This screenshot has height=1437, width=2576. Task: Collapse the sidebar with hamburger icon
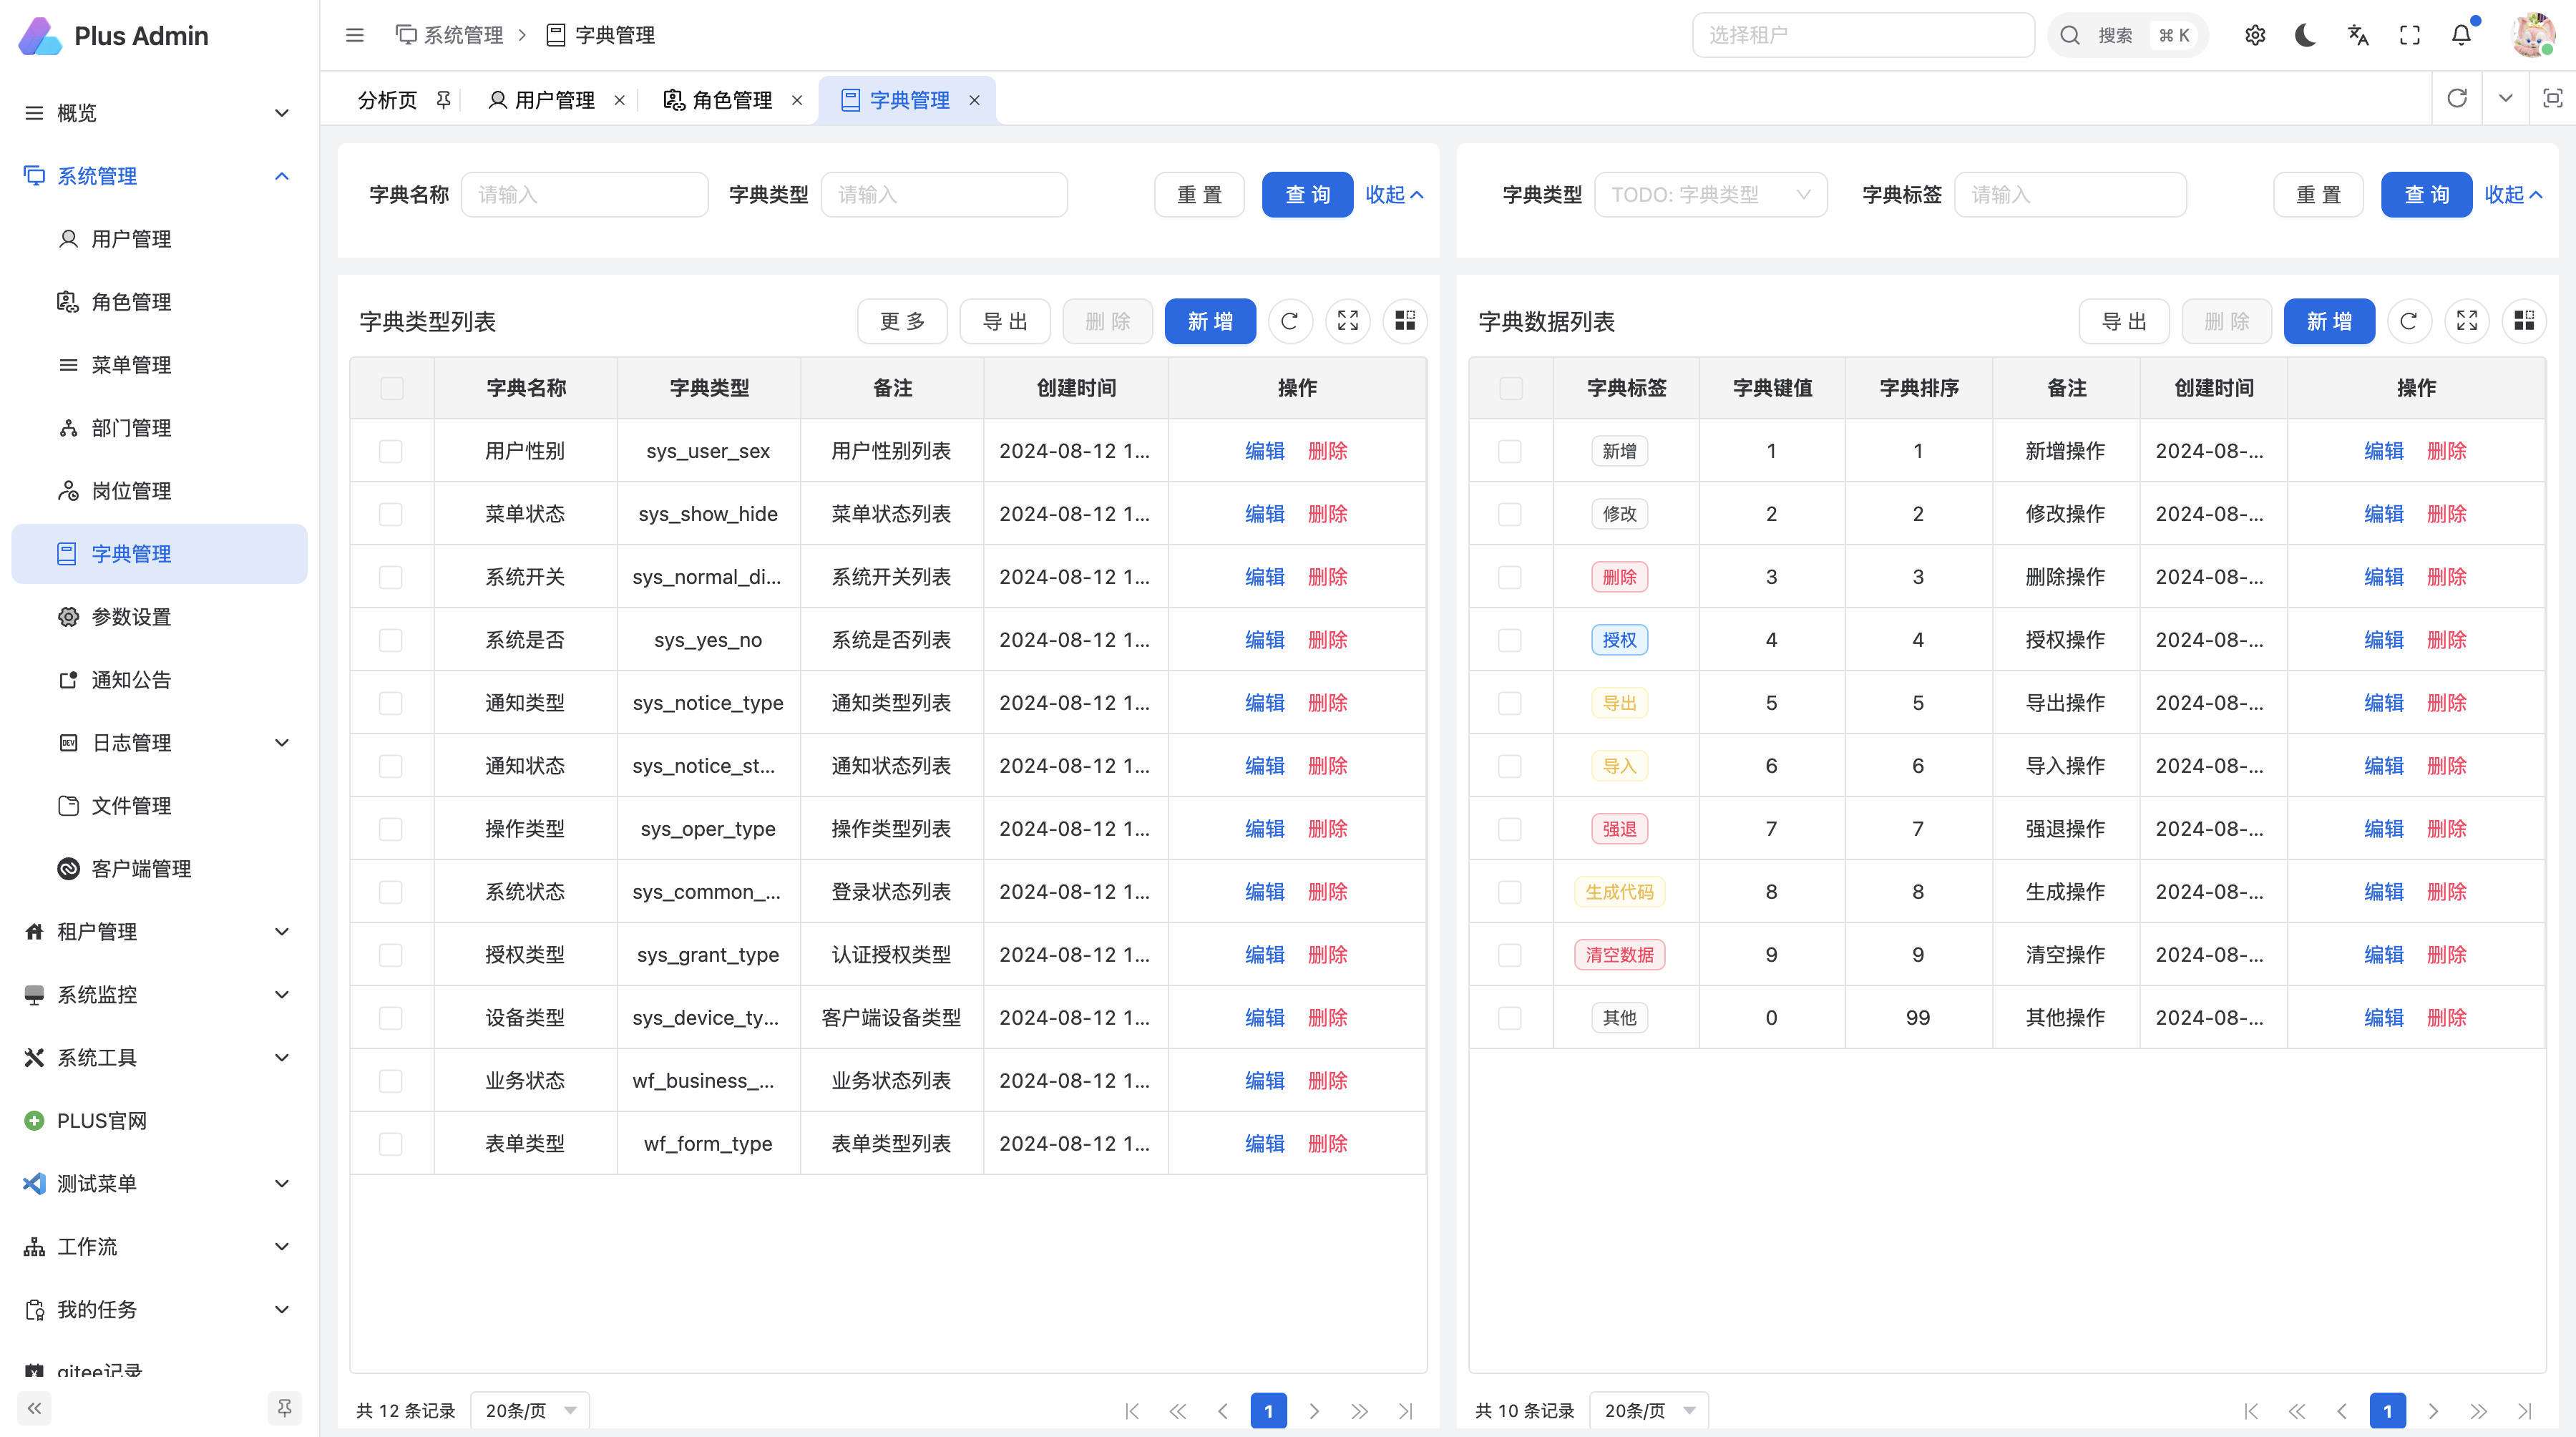click(354, 35)
